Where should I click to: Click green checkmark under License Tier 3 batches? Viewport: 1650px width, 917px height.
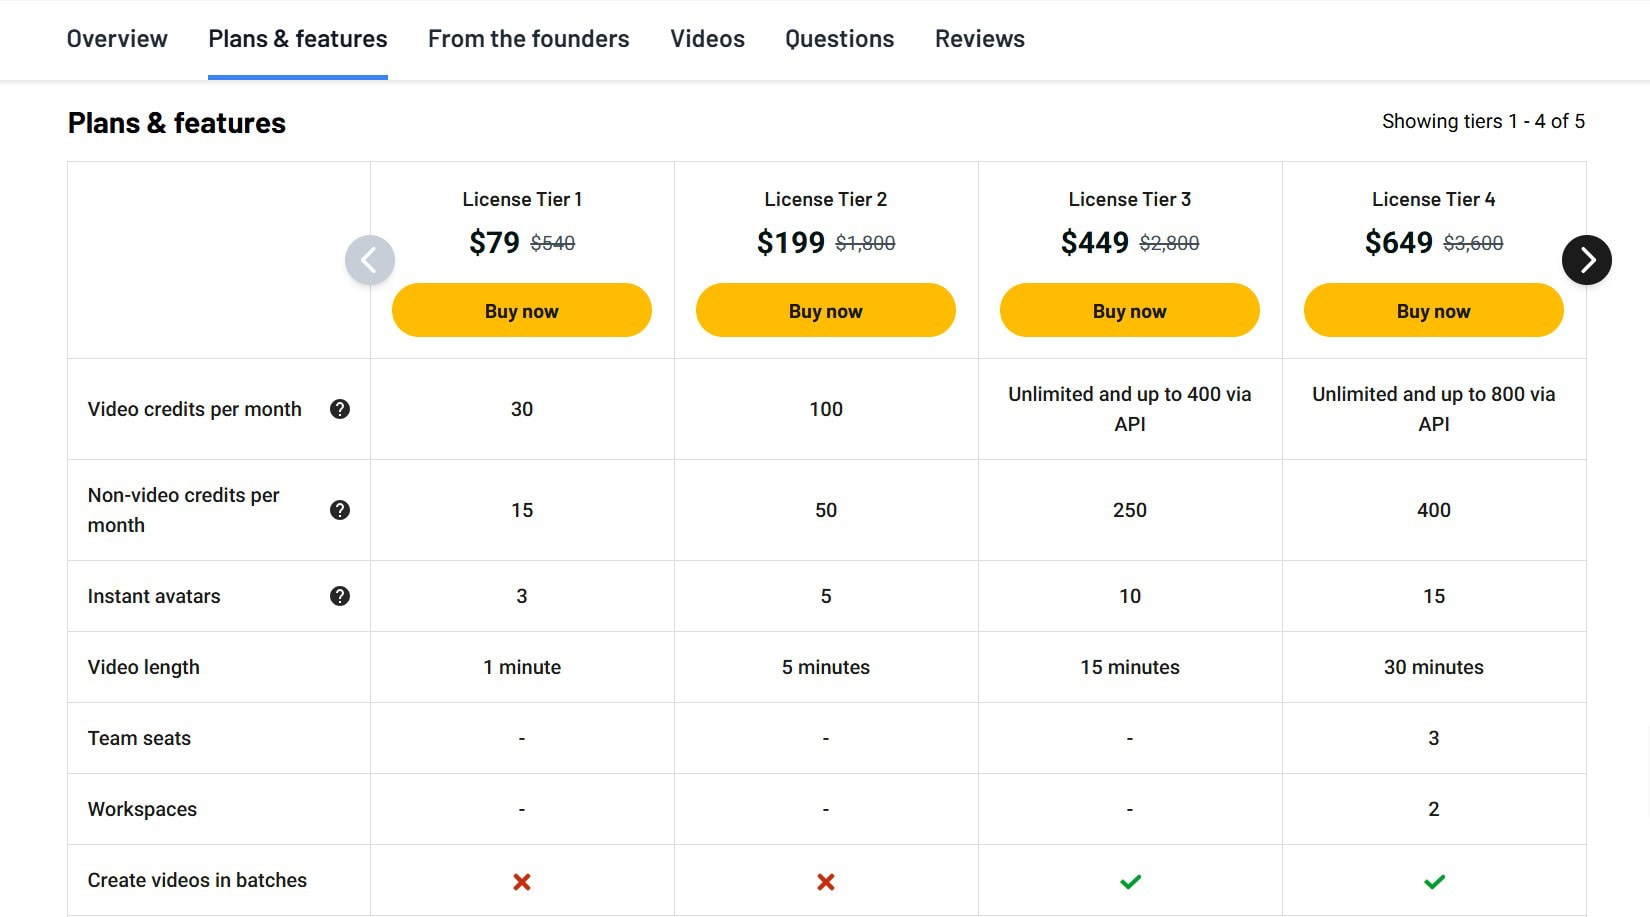click(1130, 882)
